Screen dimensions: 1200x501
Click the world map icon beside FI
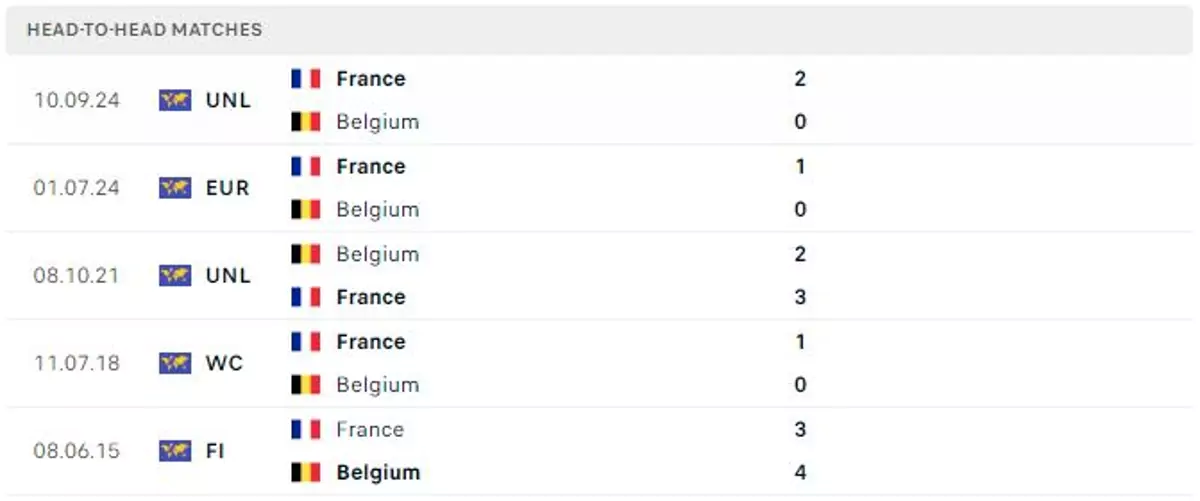[x=175, y=451]
